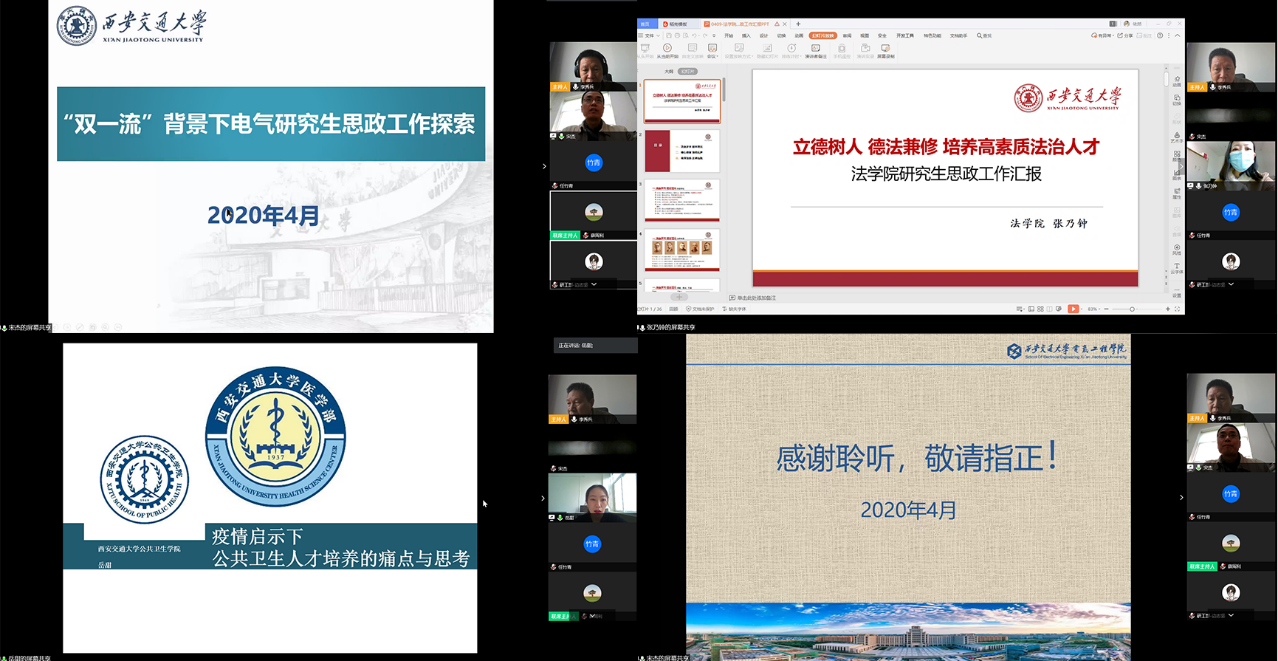Image resolution: width=1278 pixels, height=661 pixels.
Task: Open the 文件 file menu dropdown
Action: click(648, 36)
